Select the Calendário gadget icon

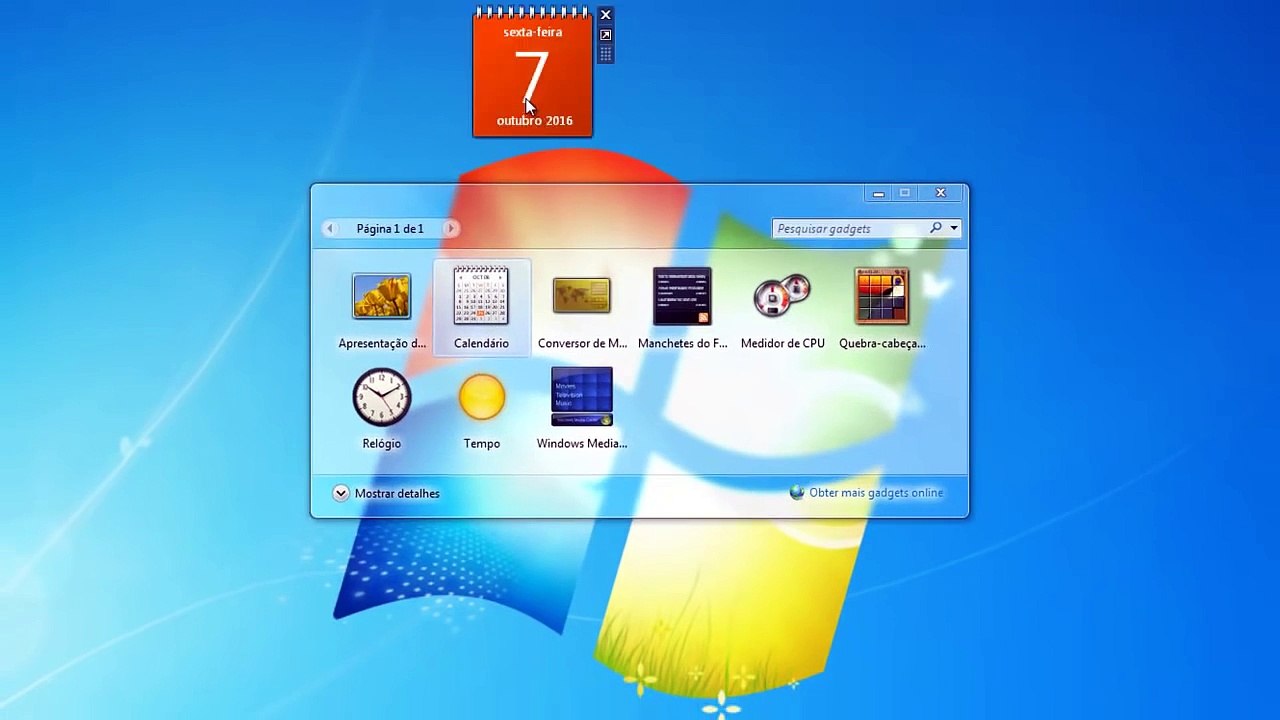click(x=481, y=295)
